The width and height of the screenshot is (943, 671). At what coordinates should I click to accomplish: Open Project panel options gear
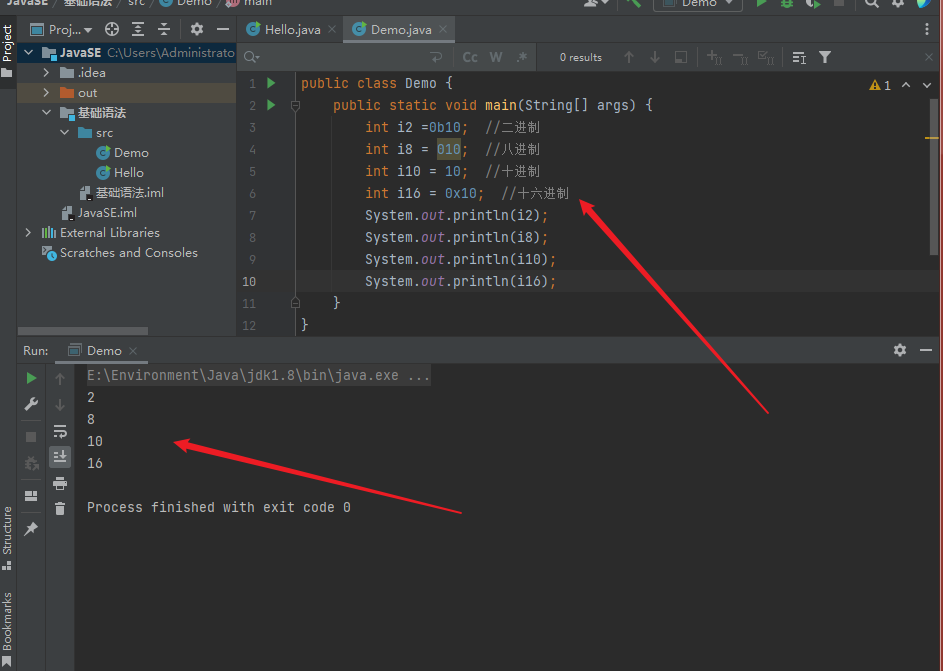point(197,29)
